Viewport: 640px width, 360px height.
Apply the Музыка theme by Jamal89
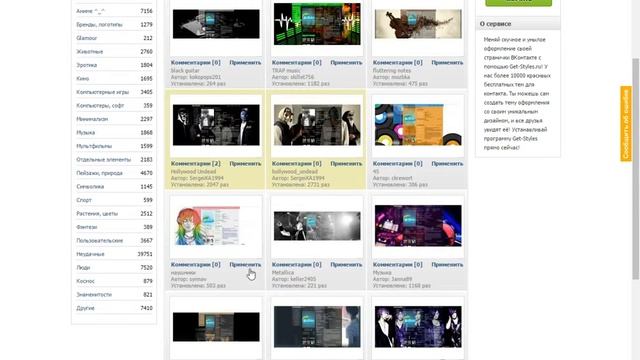pyautogui.click(x=447, y=264)
